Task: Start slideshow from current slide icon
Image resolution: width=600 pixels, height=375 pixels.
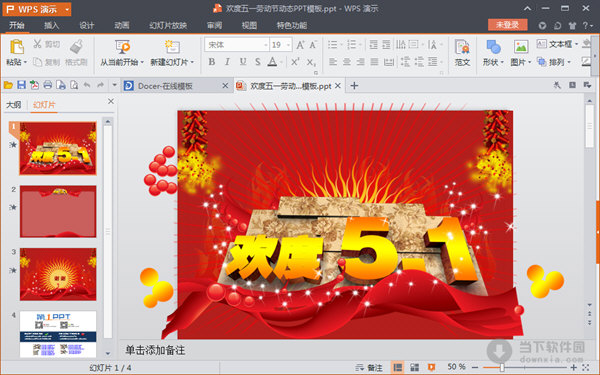Action: point(122,47)
